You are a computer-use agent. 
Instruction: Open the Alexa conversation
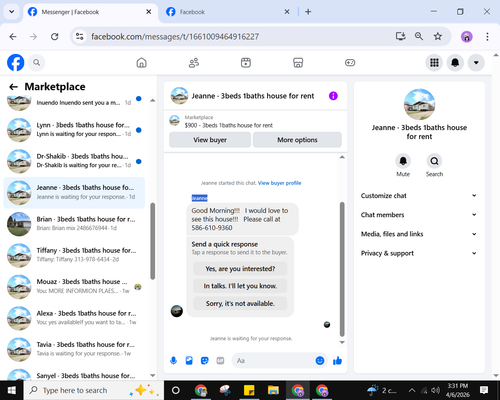coord(74,318)
